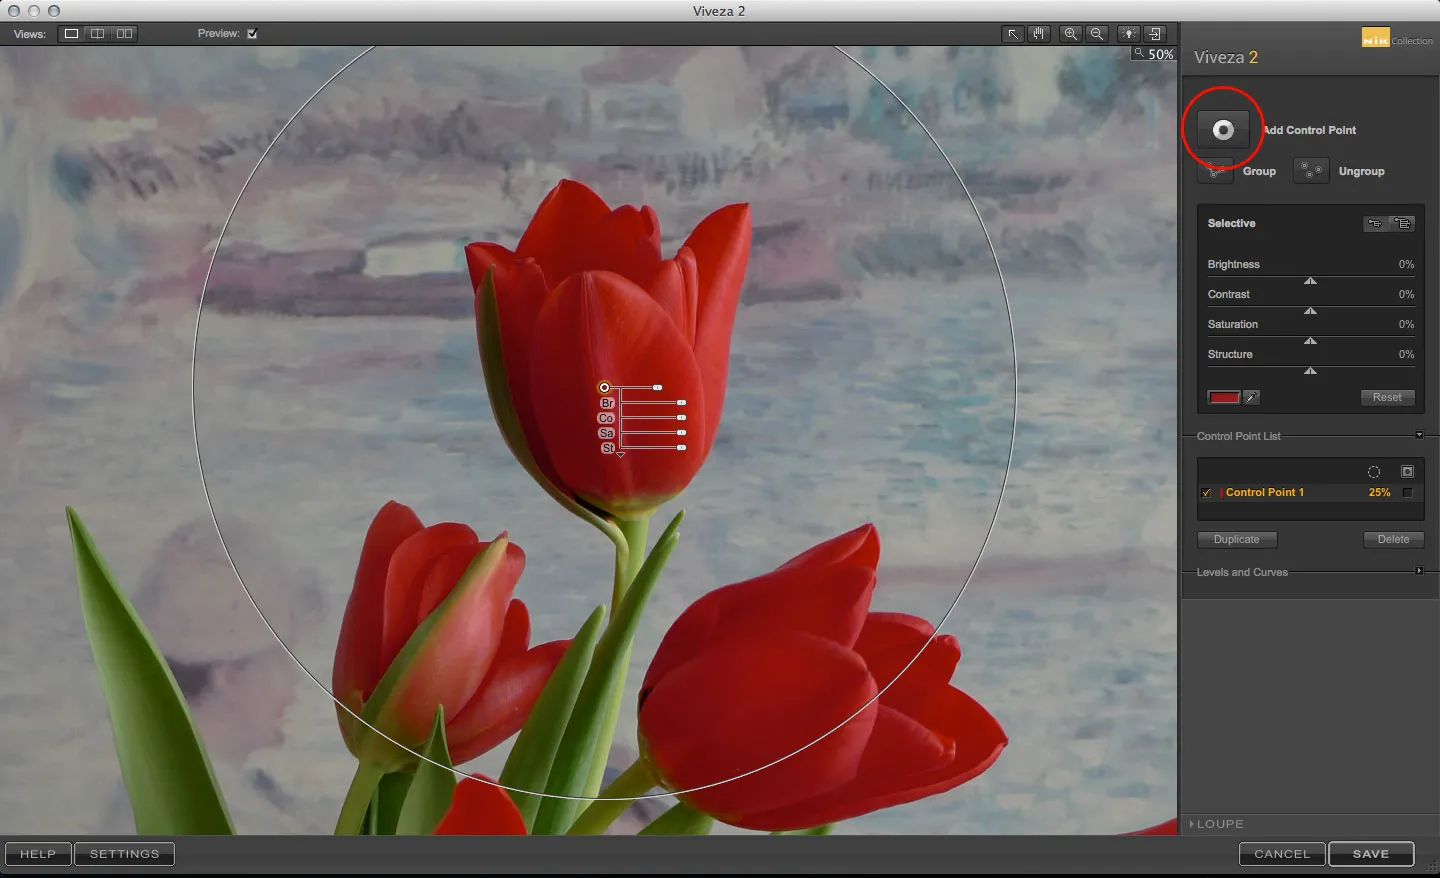Click the Ungroup control points icon
1440x878 pixels.
pos(1310,170)
